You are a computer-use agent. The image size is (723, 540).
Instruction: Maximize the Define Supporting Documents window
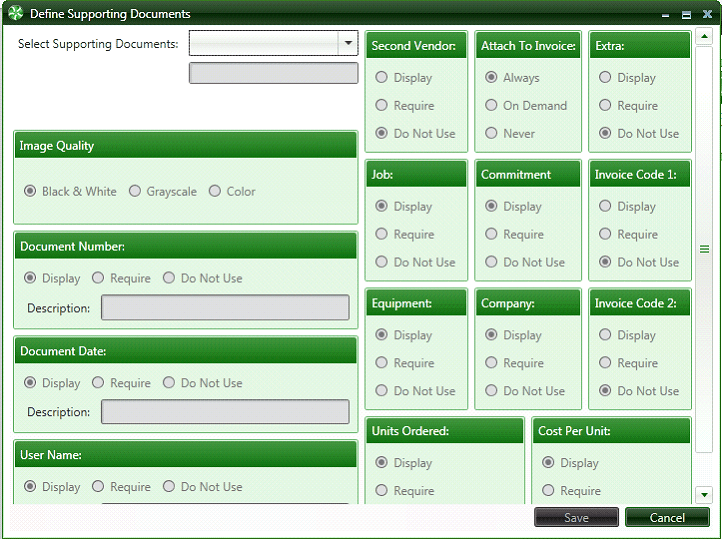tap(686, 15)
